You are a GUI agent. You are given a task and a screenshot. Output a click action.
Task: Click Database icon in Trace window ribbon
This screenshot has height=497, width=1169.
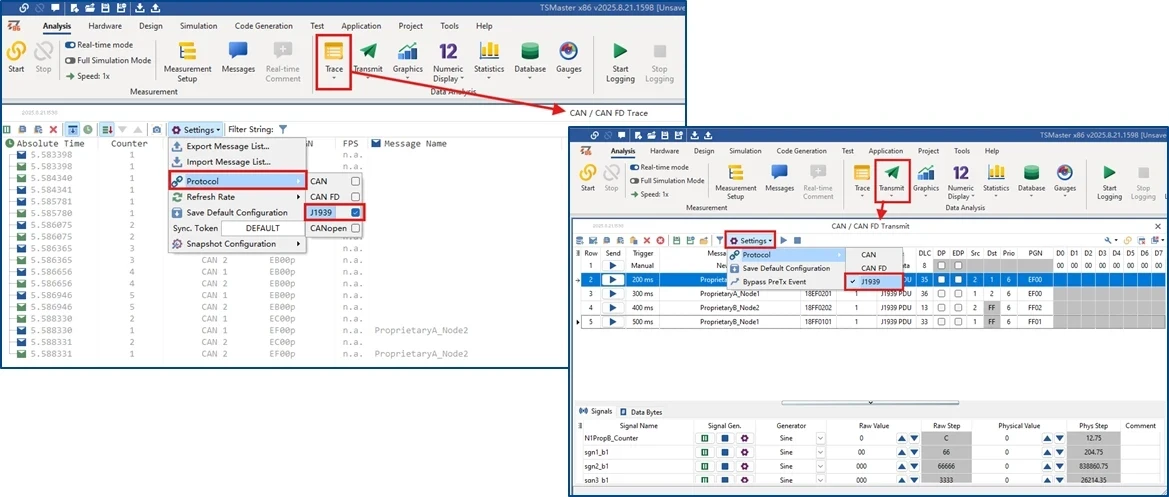coord(530,51)
